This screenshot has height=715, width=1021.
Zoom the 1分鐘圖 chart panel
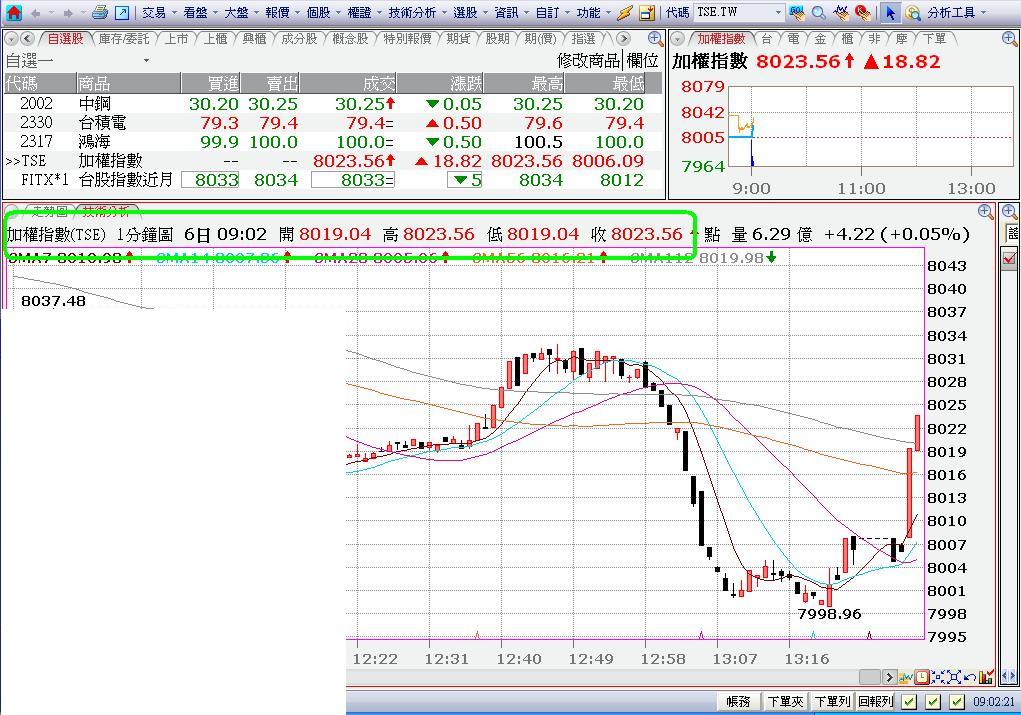click(x=986, y=211)
